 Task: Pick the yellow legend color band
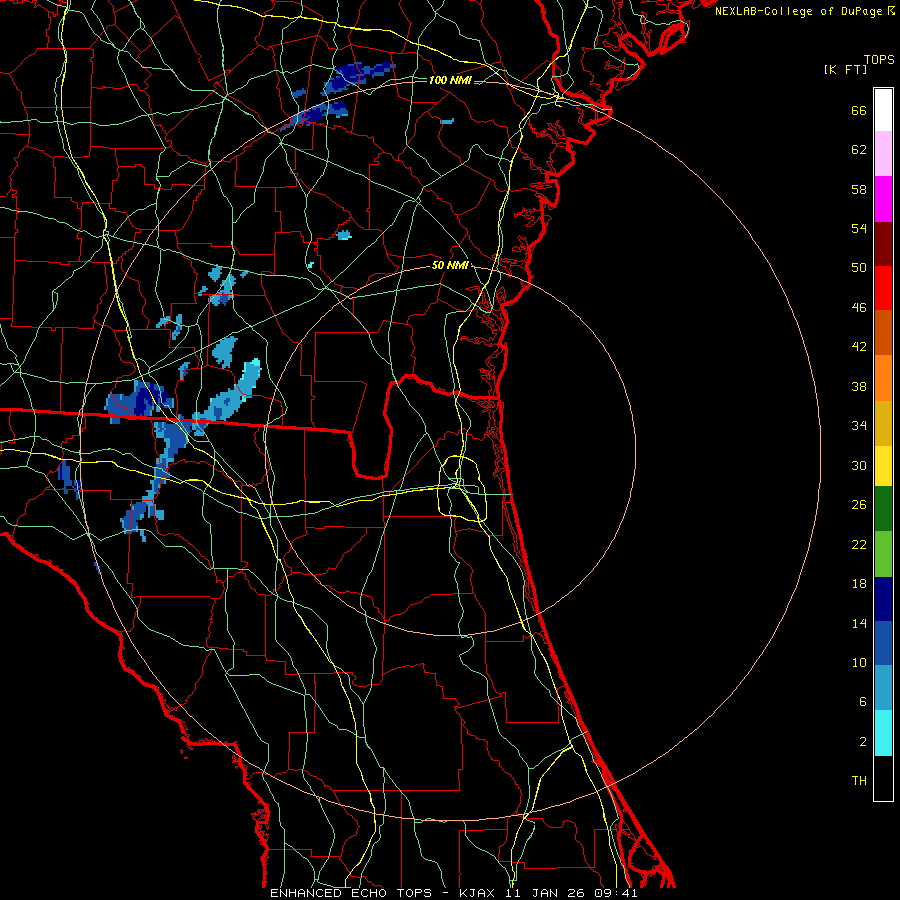click(x=883, y=466)
